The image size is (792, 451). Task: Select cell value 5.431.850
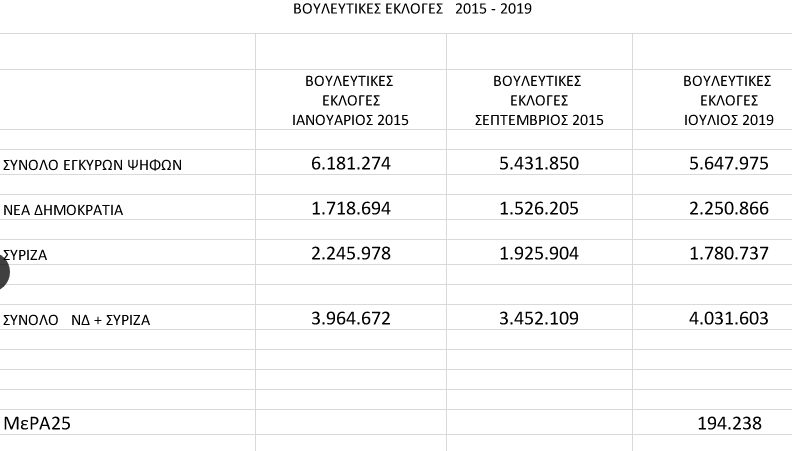point(539,163)
